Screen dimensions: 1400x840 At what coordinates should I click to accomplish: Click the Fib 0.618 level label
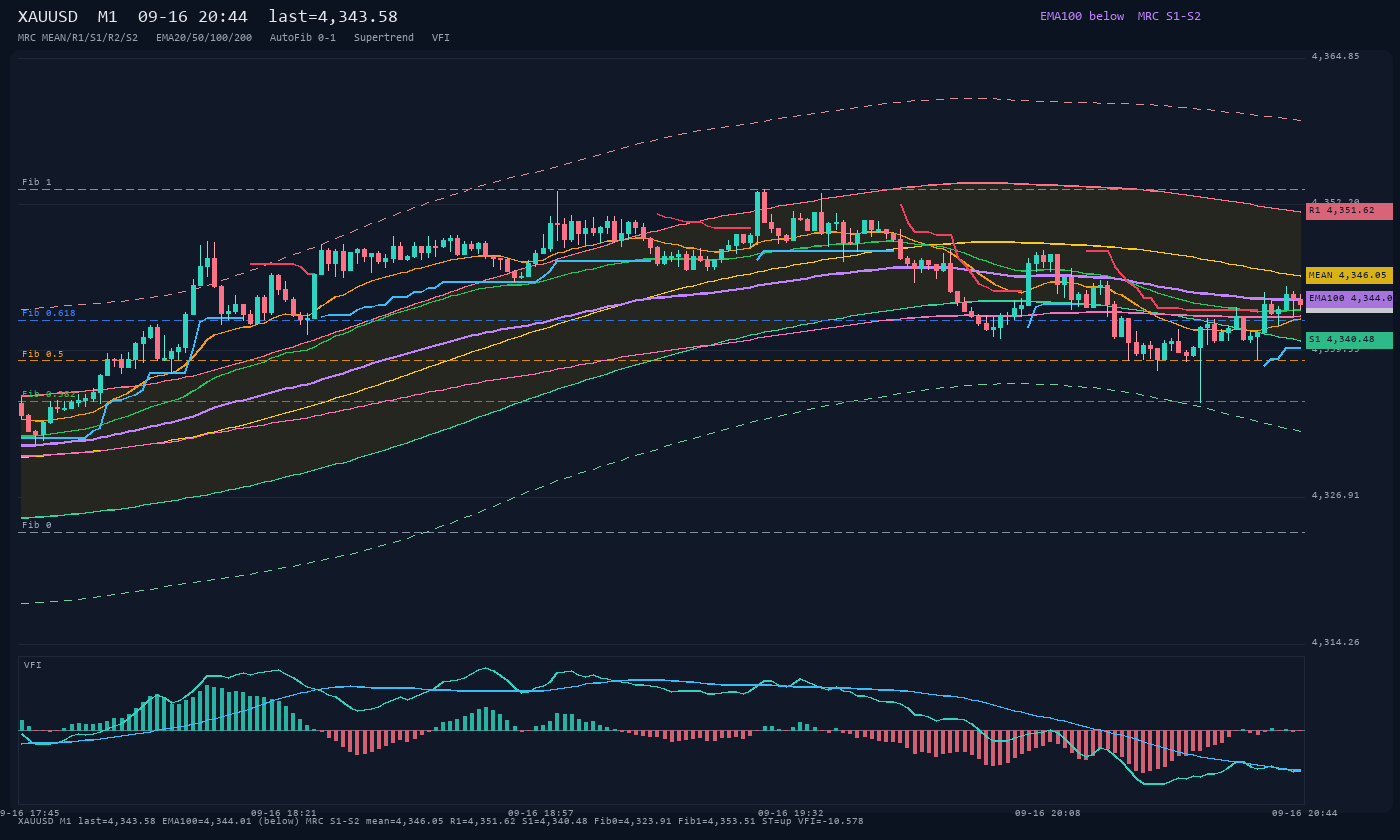click(49, 313)
